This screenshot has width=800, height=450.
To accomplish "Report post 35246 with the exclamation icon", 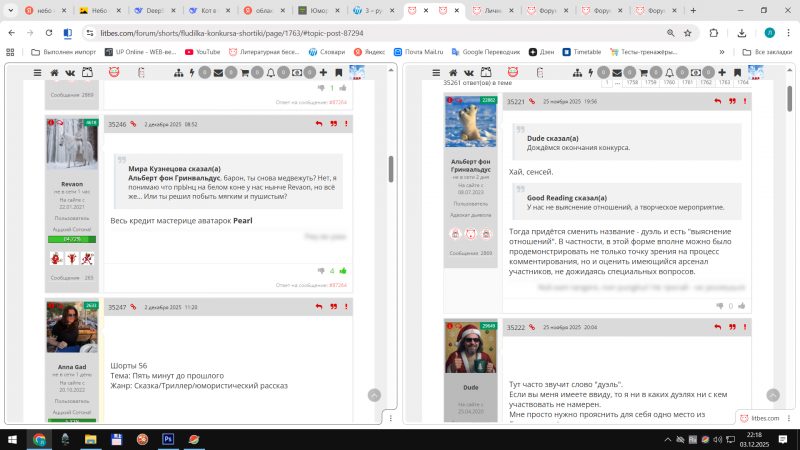I will [x=346, y=124].
